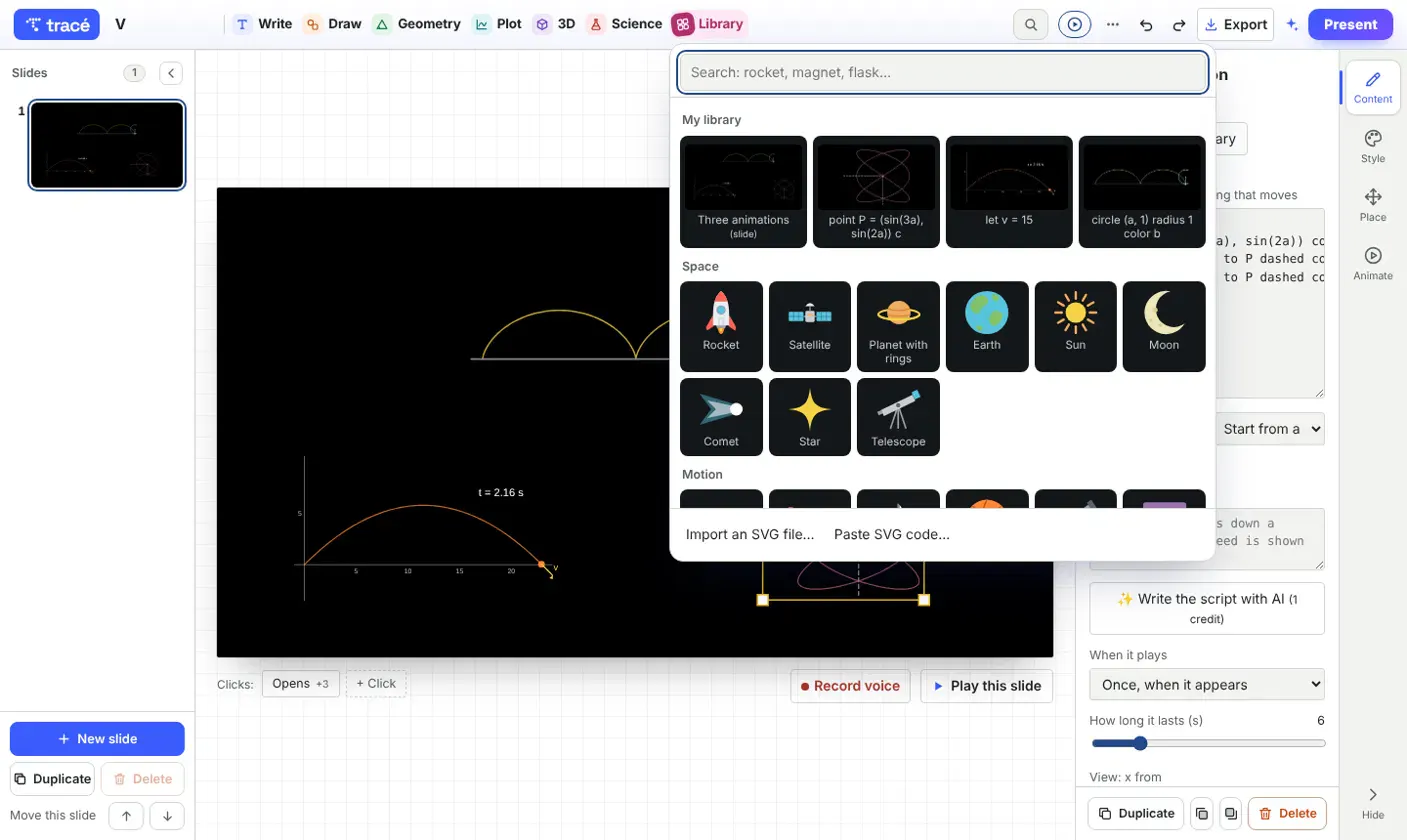Select the Moon library graphic
The image size is (1407, 840).
click(1164, 326)
